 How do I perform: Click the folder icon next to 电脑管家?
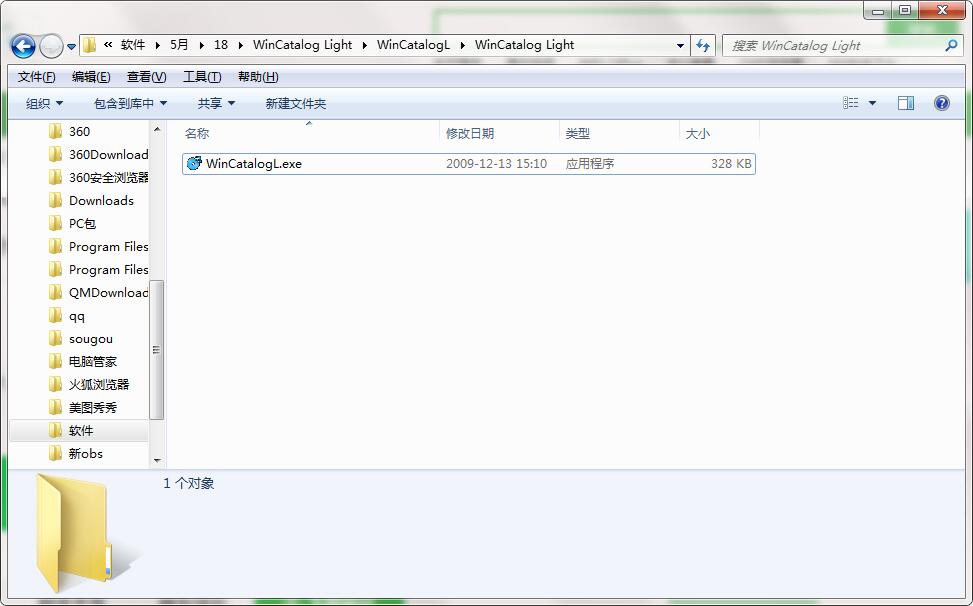click(x=55, y=362)
